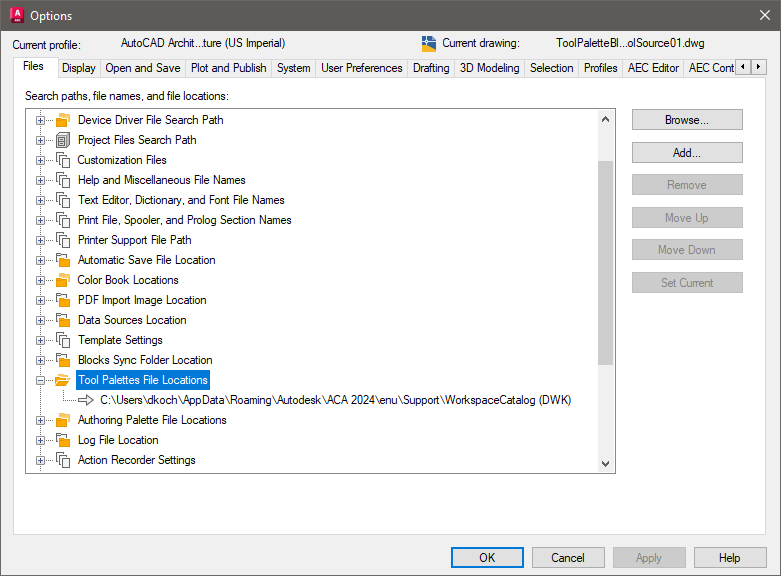Select Authoring Palette File Locations row
This screenshot has width=781, height=576.
(x=152, y=420)
